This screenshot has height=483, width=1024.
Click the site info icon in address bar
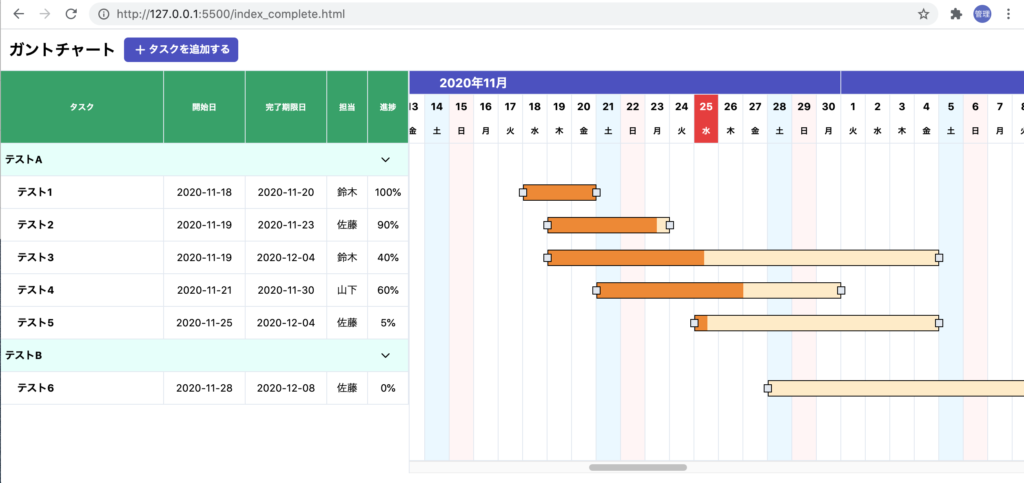tap(104, 14)
